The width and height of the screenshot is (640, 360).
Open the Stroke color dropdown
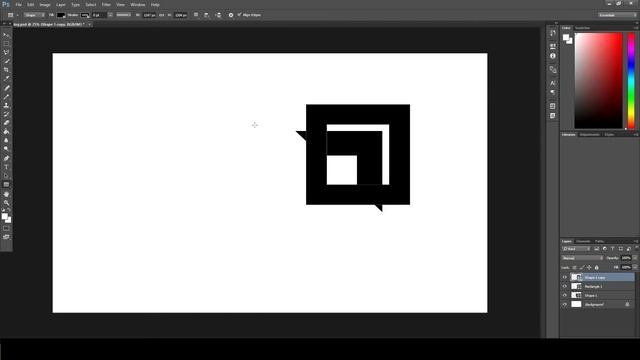click(85, 15)
